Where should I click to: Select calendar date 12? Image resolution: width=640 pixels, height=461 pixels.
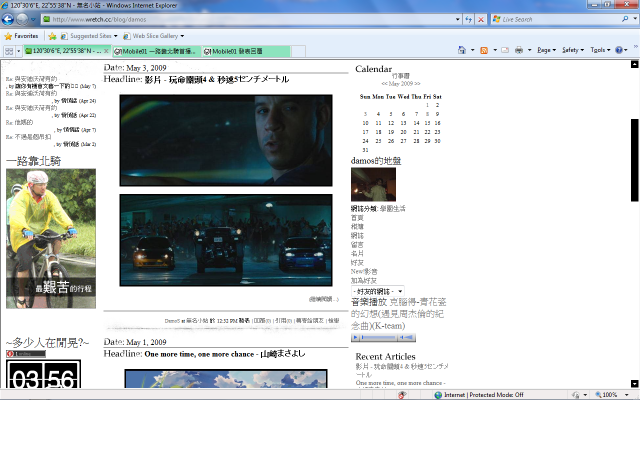click(x=391, y=123)
